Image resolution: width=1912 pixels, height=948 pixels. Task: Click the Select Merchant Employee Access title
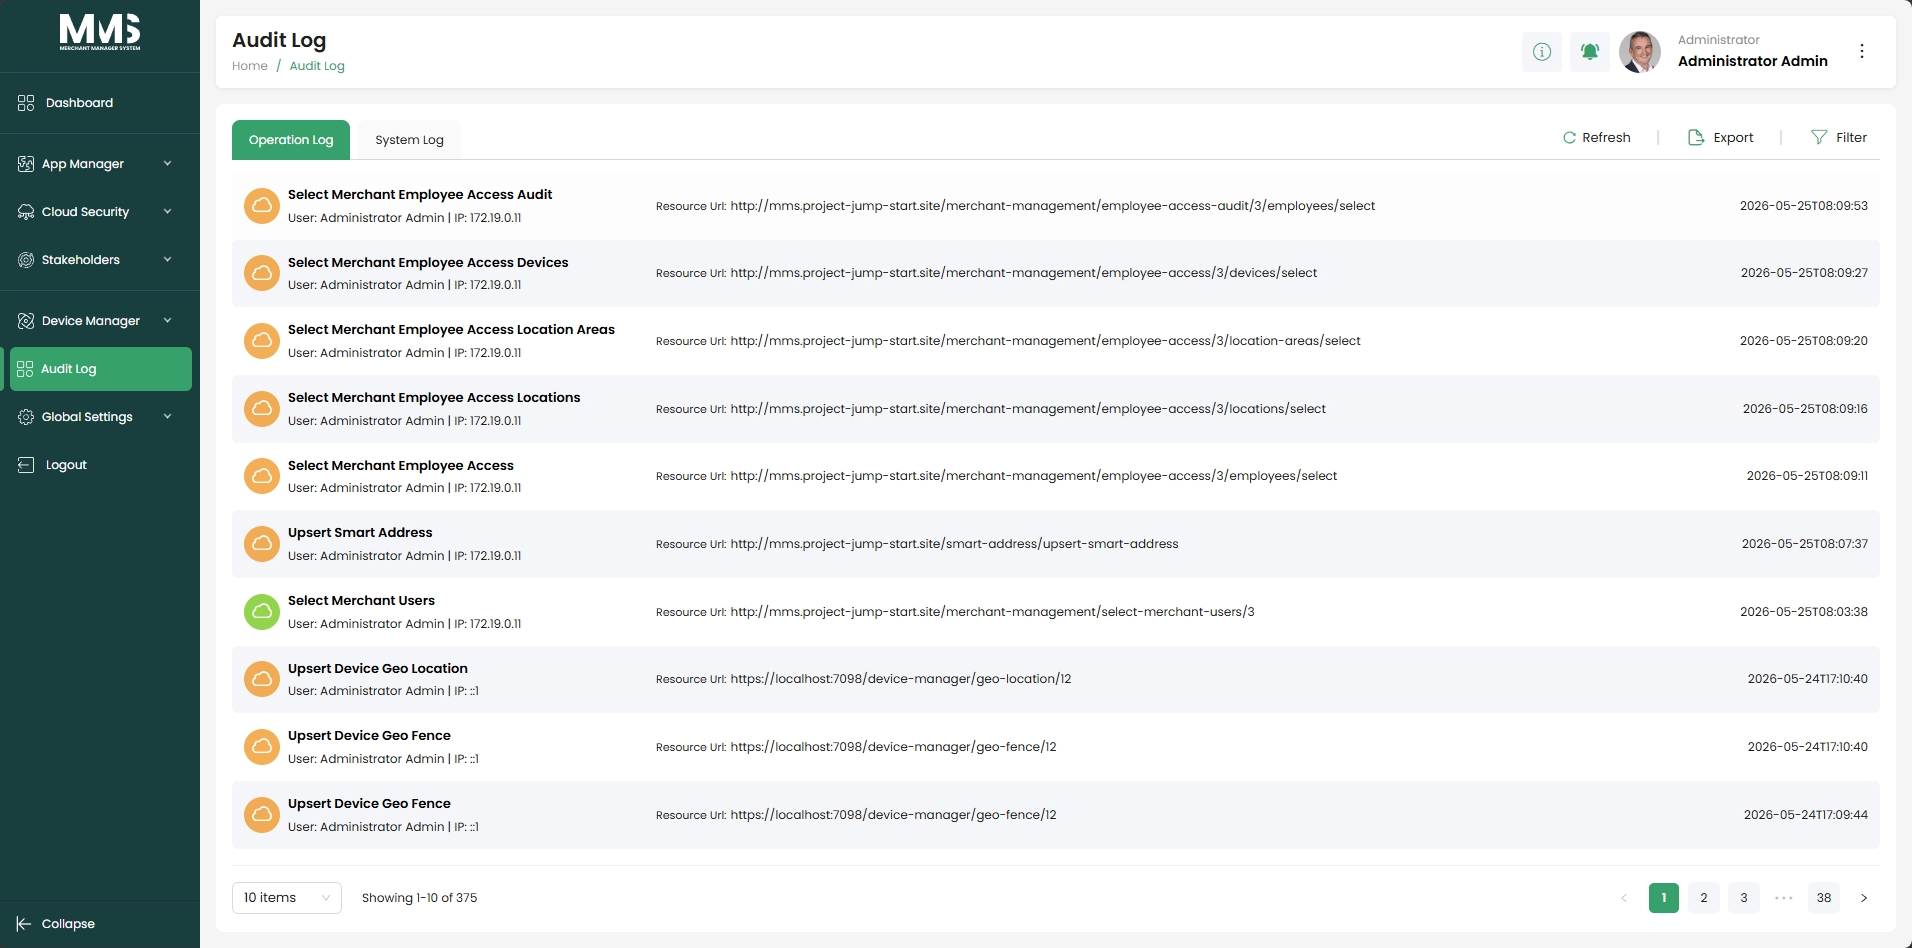coord(401,466)
